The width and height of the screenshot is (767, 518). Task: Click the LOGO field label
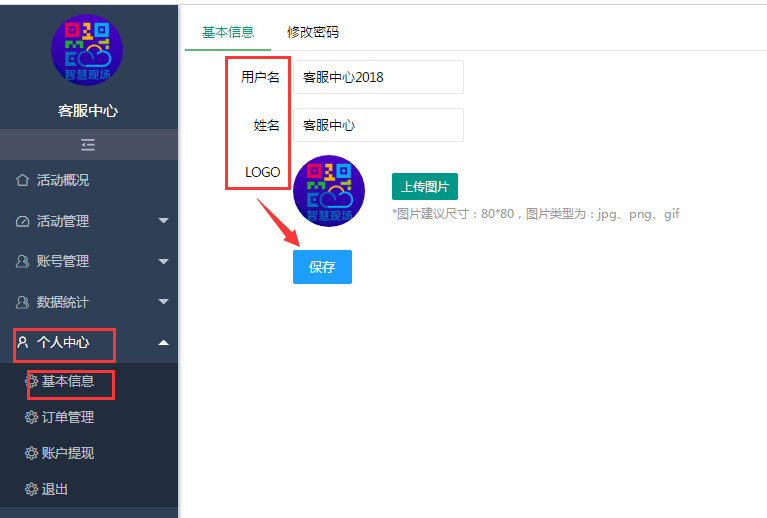(263, 172)
